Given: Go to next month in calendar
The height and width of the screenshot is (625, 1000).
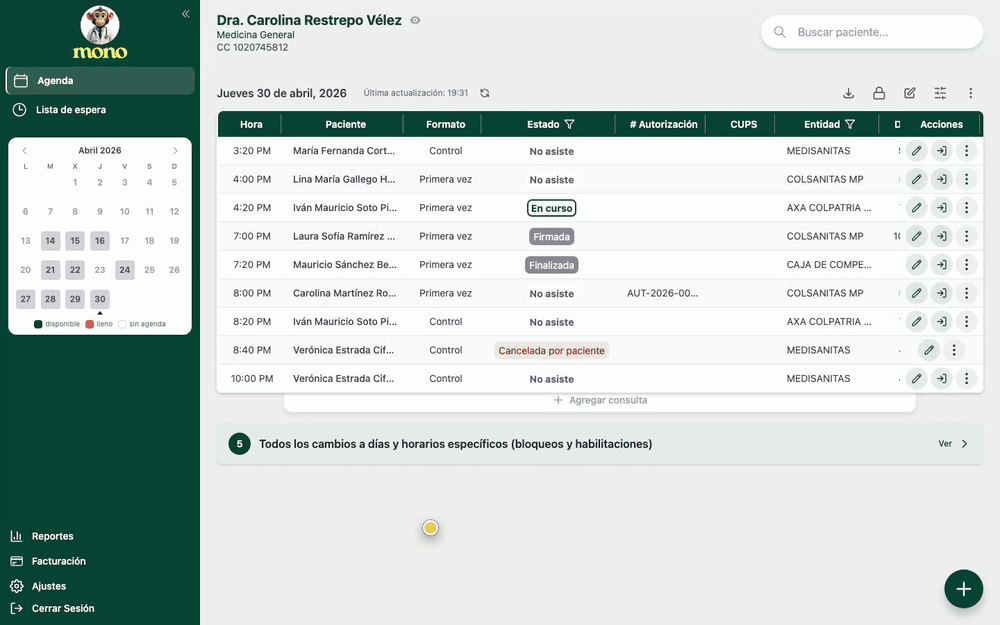Looking at the screenshot, I should (x=175, y=151).
